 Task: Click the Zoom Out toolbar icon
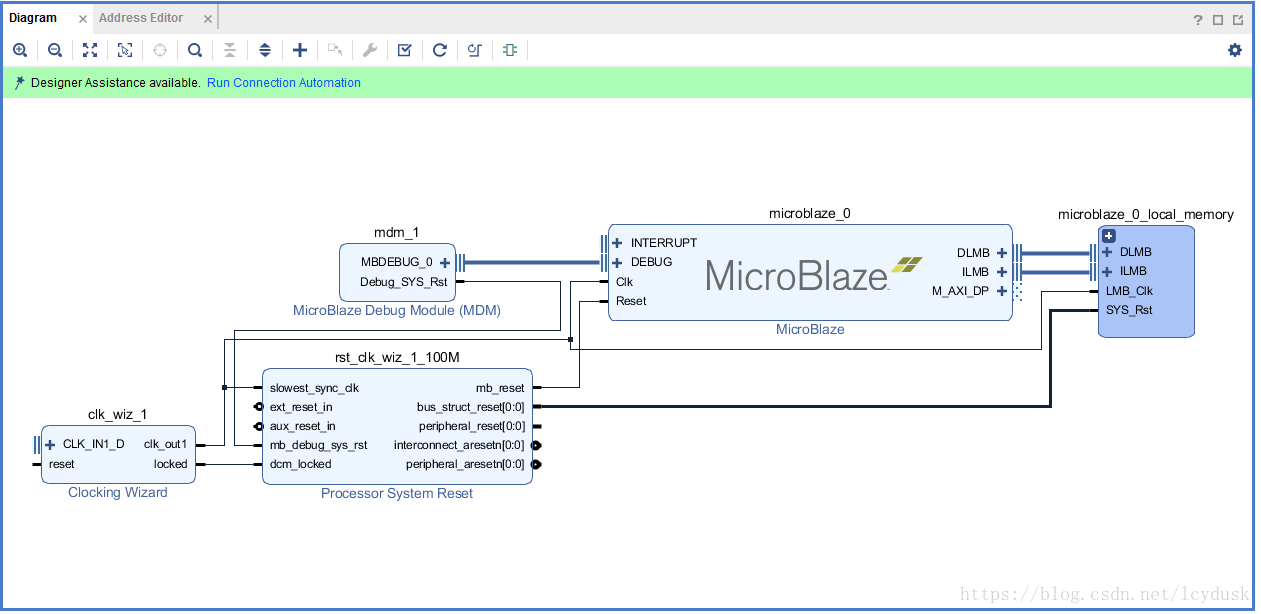[x=55, y=50]
